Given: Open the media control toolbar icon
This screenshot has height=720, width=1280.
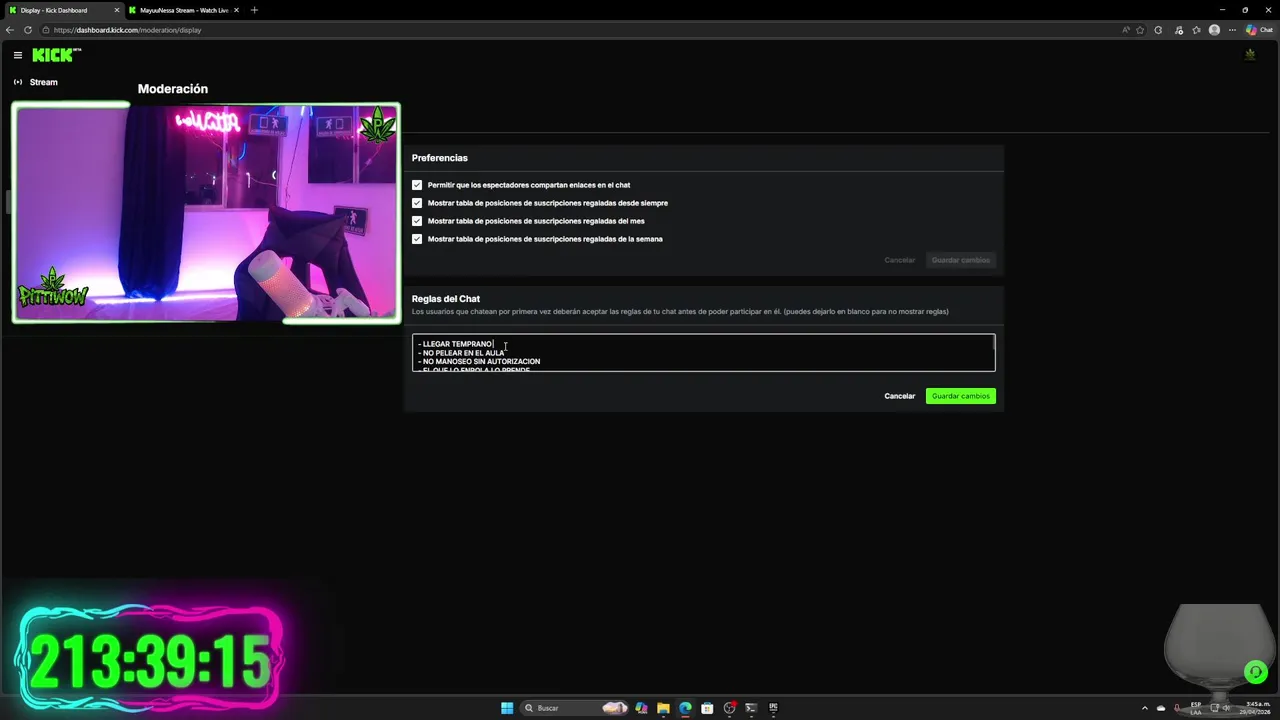Looking at the screenshot, I should pyautogui.click(x=1180, y=30).
